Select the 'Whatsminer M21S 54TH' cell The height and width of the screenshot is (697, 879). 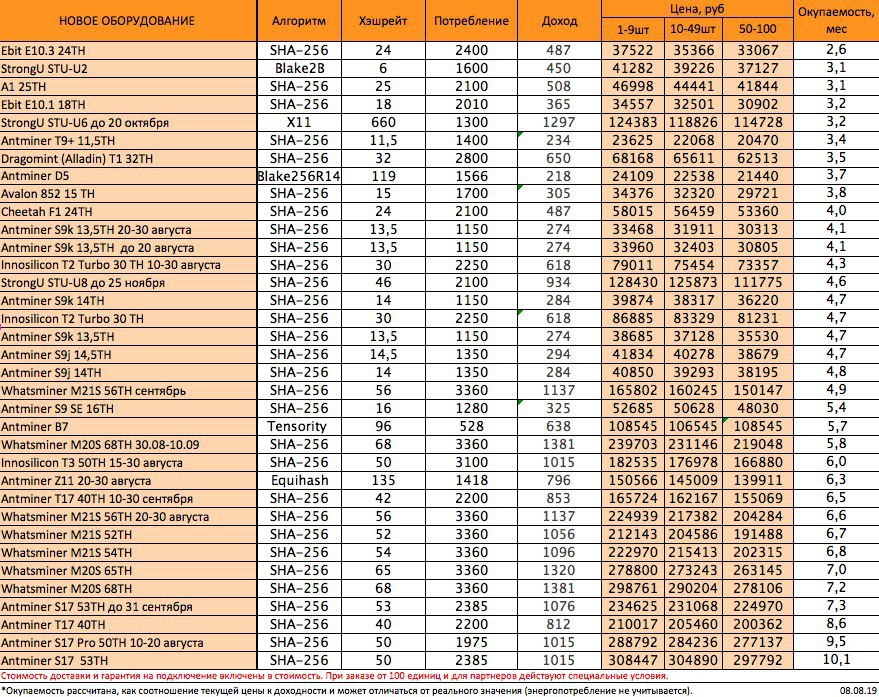point(128,552)
